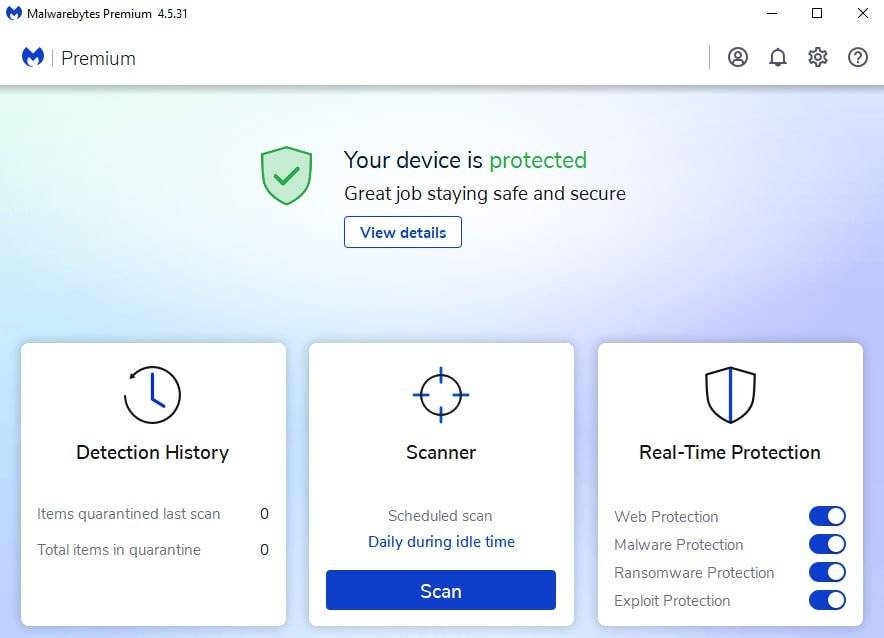Click the Malwarebytes logo in header
884x638 pixels.
pyautogui.click(x=33, y=57)
